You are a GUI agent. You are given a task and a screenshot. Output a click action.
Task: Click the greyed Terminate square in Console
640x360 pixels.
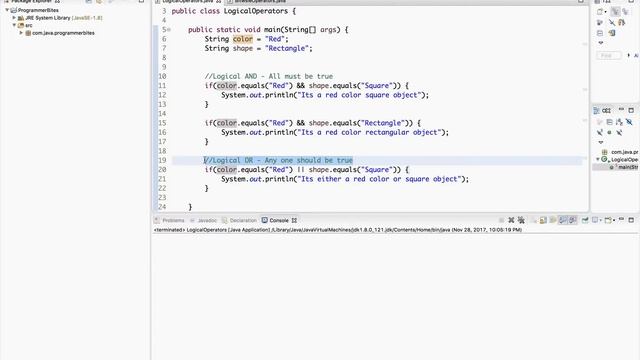click(x=502, y=220)
